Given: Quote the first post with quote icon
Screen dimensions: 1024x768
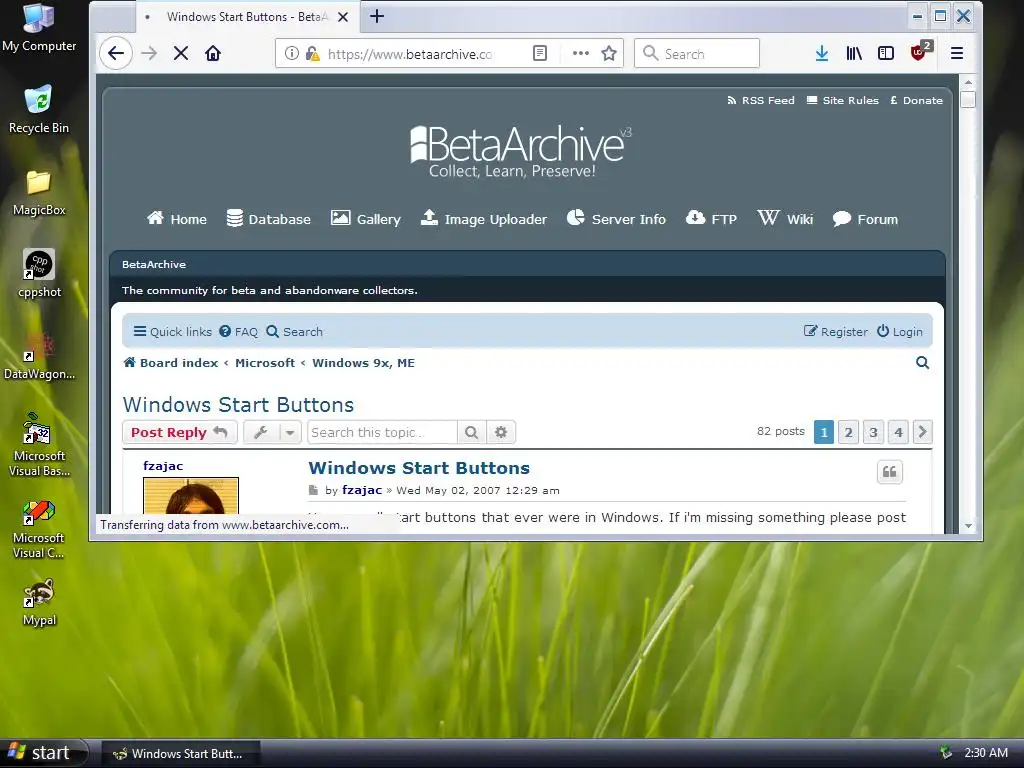Looking at the screenshot, I should click(x=889, y=472).
